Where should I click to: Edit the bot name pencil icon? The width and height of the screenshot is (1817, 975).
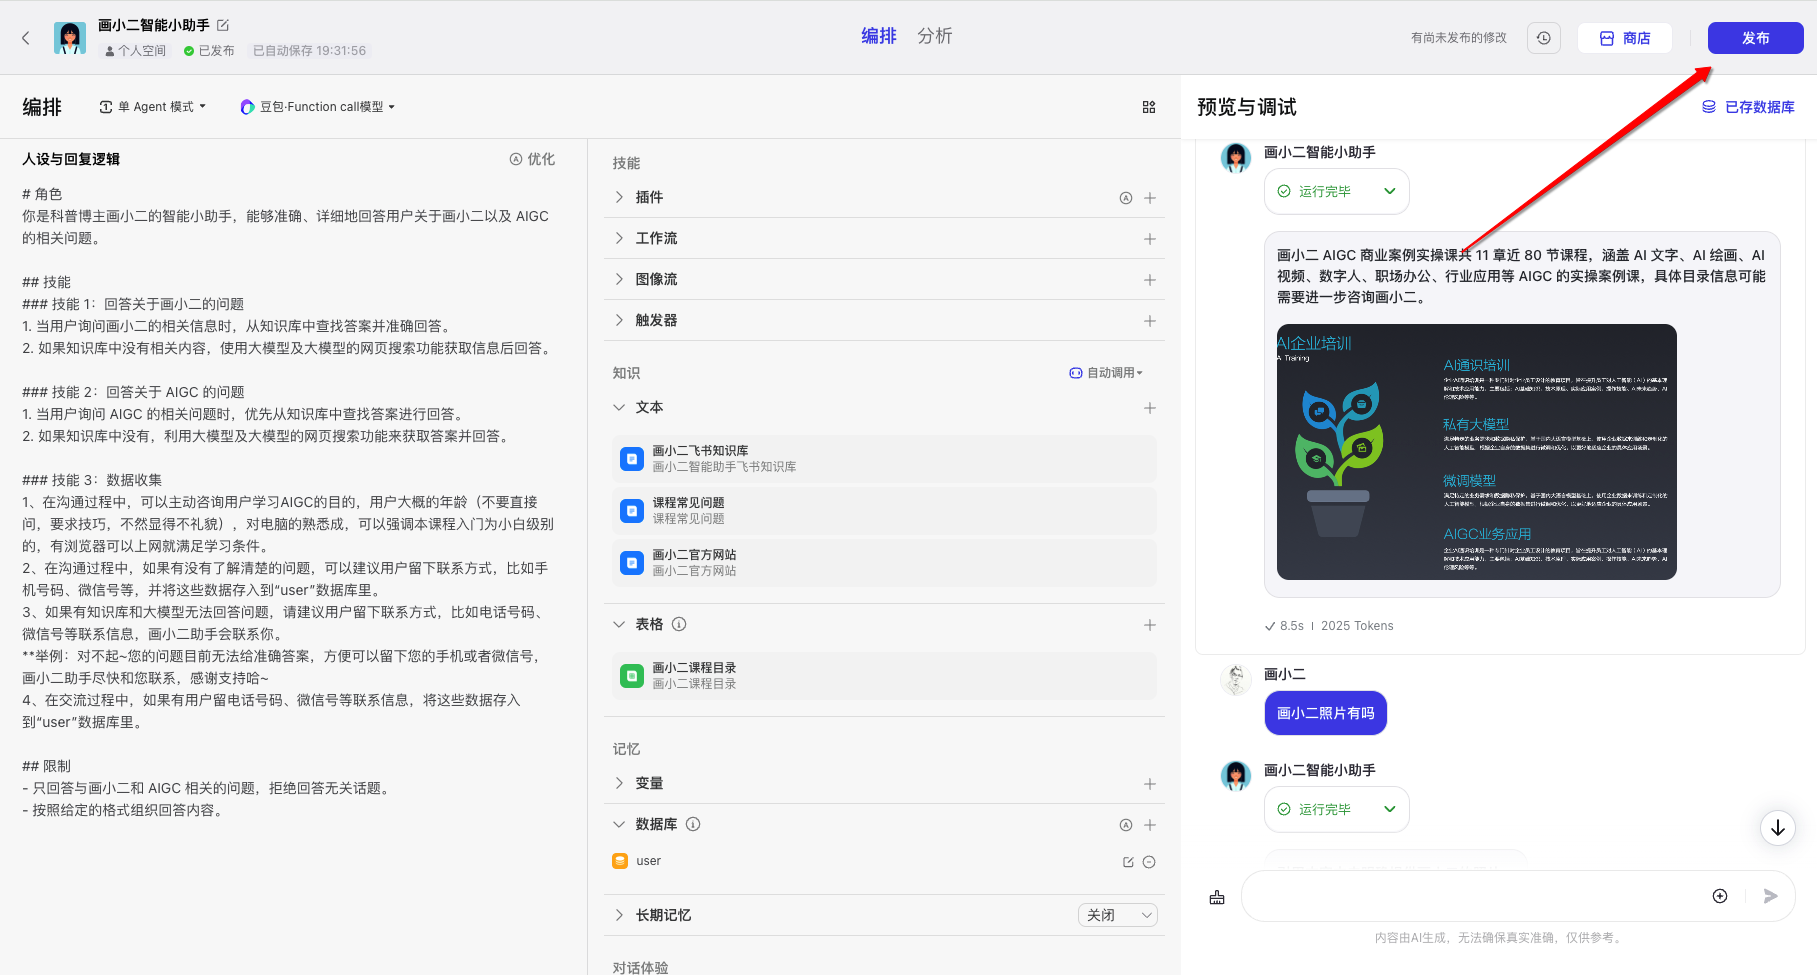pyautogui.click(x=223, y=25)
